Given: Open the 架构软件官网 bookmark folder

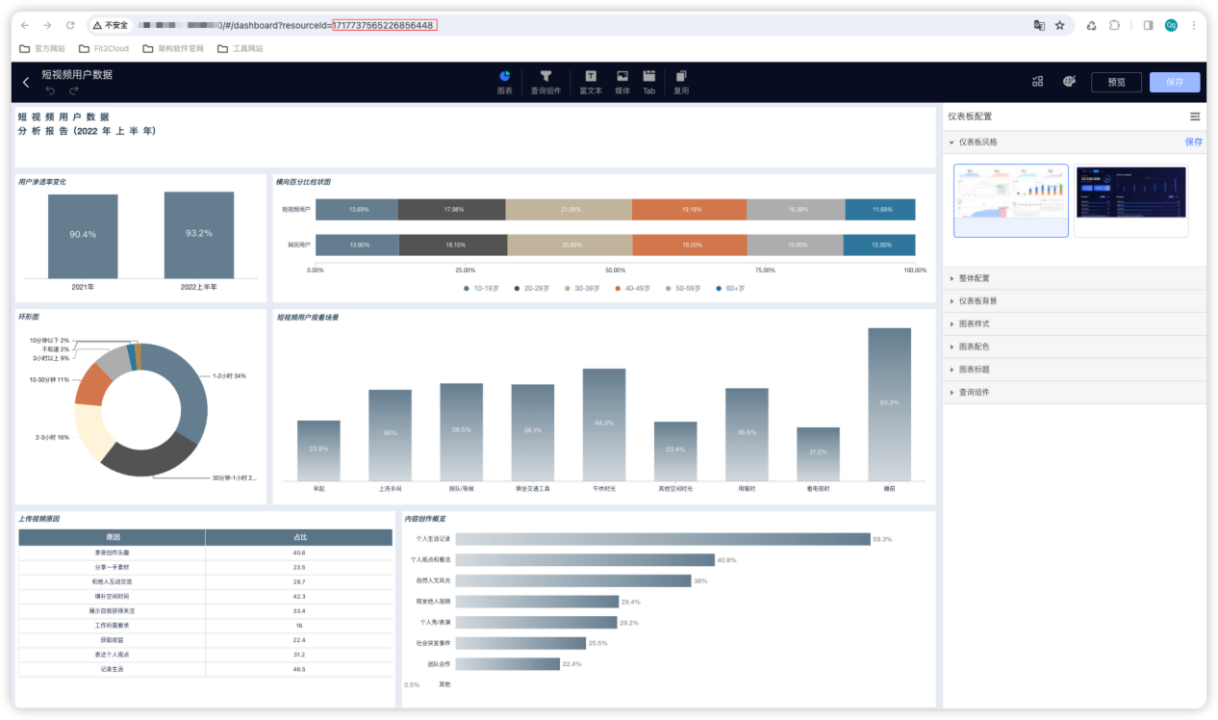Looking at the screenshot, I should [173, 48].
